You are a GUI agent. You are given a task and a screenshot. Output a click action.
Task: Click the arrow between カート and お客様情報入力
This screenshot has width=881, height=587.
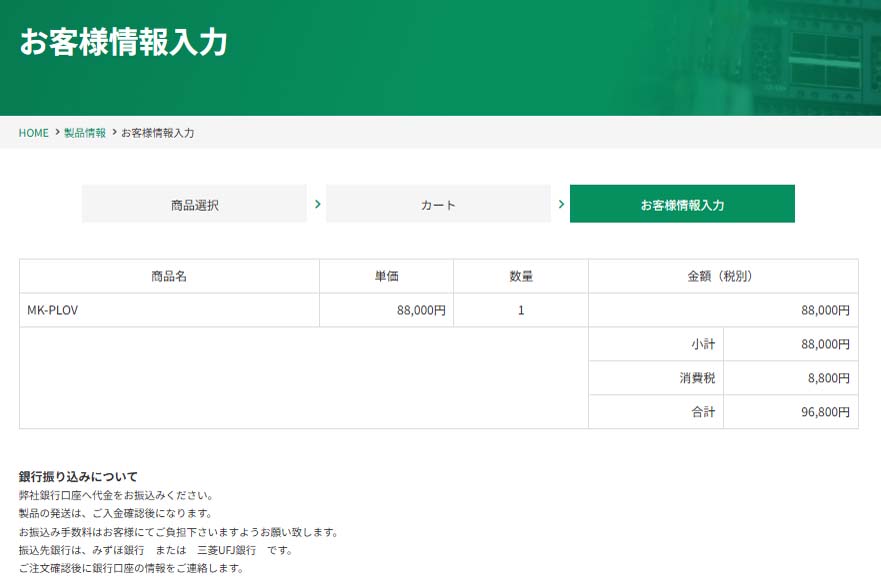(561, 204)
